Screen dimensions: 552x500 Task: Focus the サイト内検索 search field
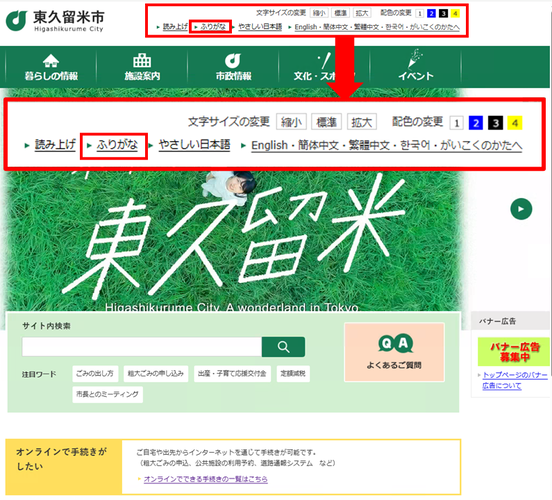click(142, 347)
